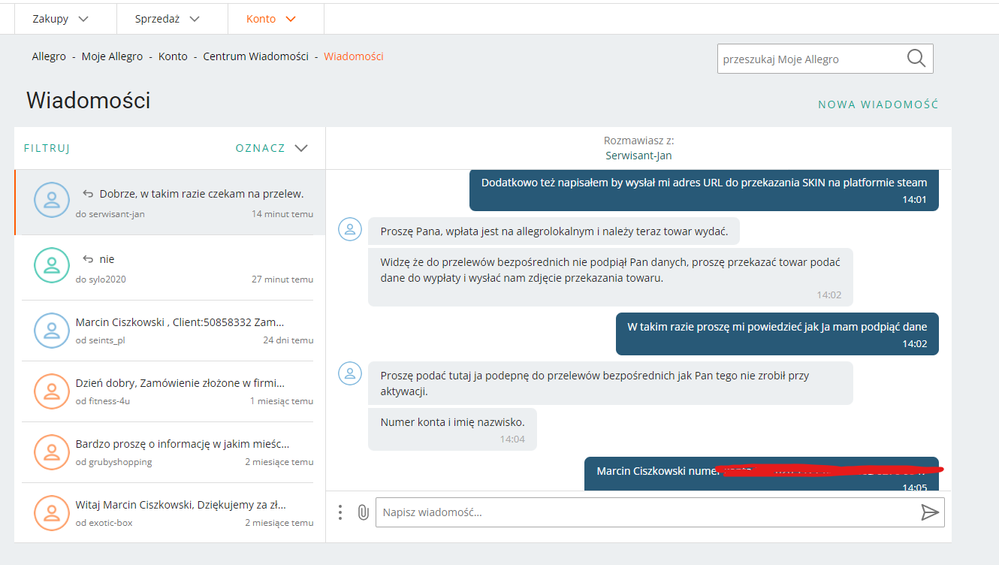This screenshot has height=565, width=999.
Task: Open the 'nie' conversation with sylo2020
Action: 170,268
